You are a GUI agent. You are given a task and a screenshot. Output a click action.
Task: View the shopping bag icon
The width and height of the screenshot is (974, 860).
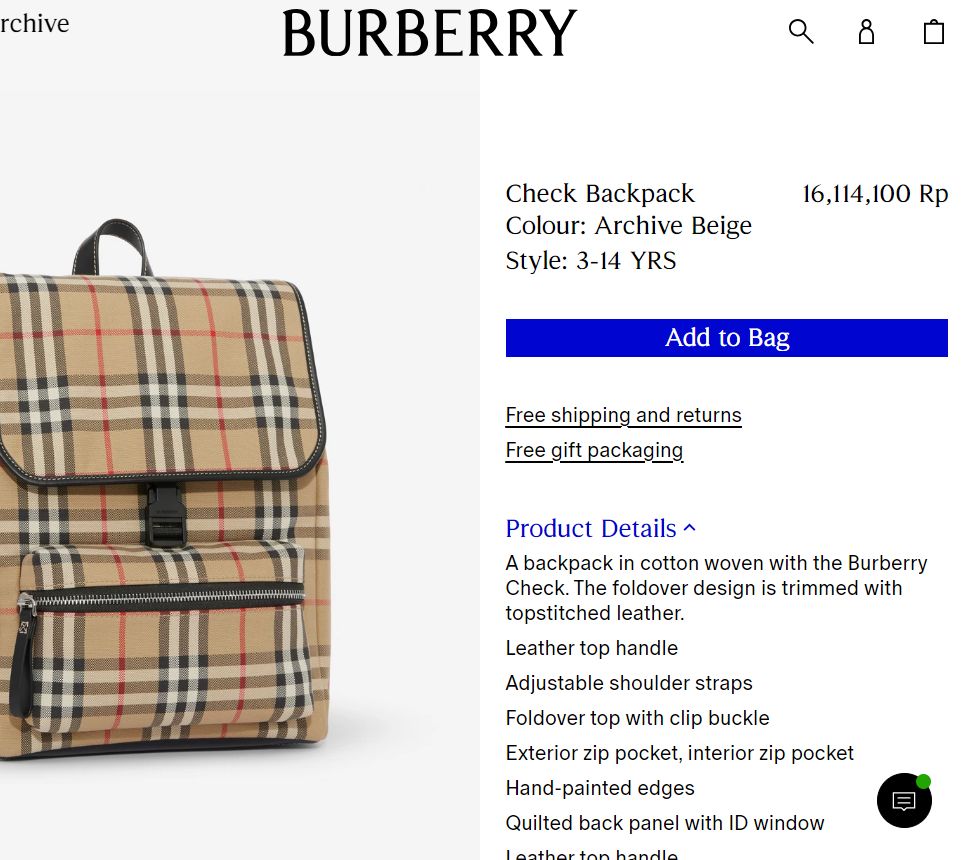[934, 32]
